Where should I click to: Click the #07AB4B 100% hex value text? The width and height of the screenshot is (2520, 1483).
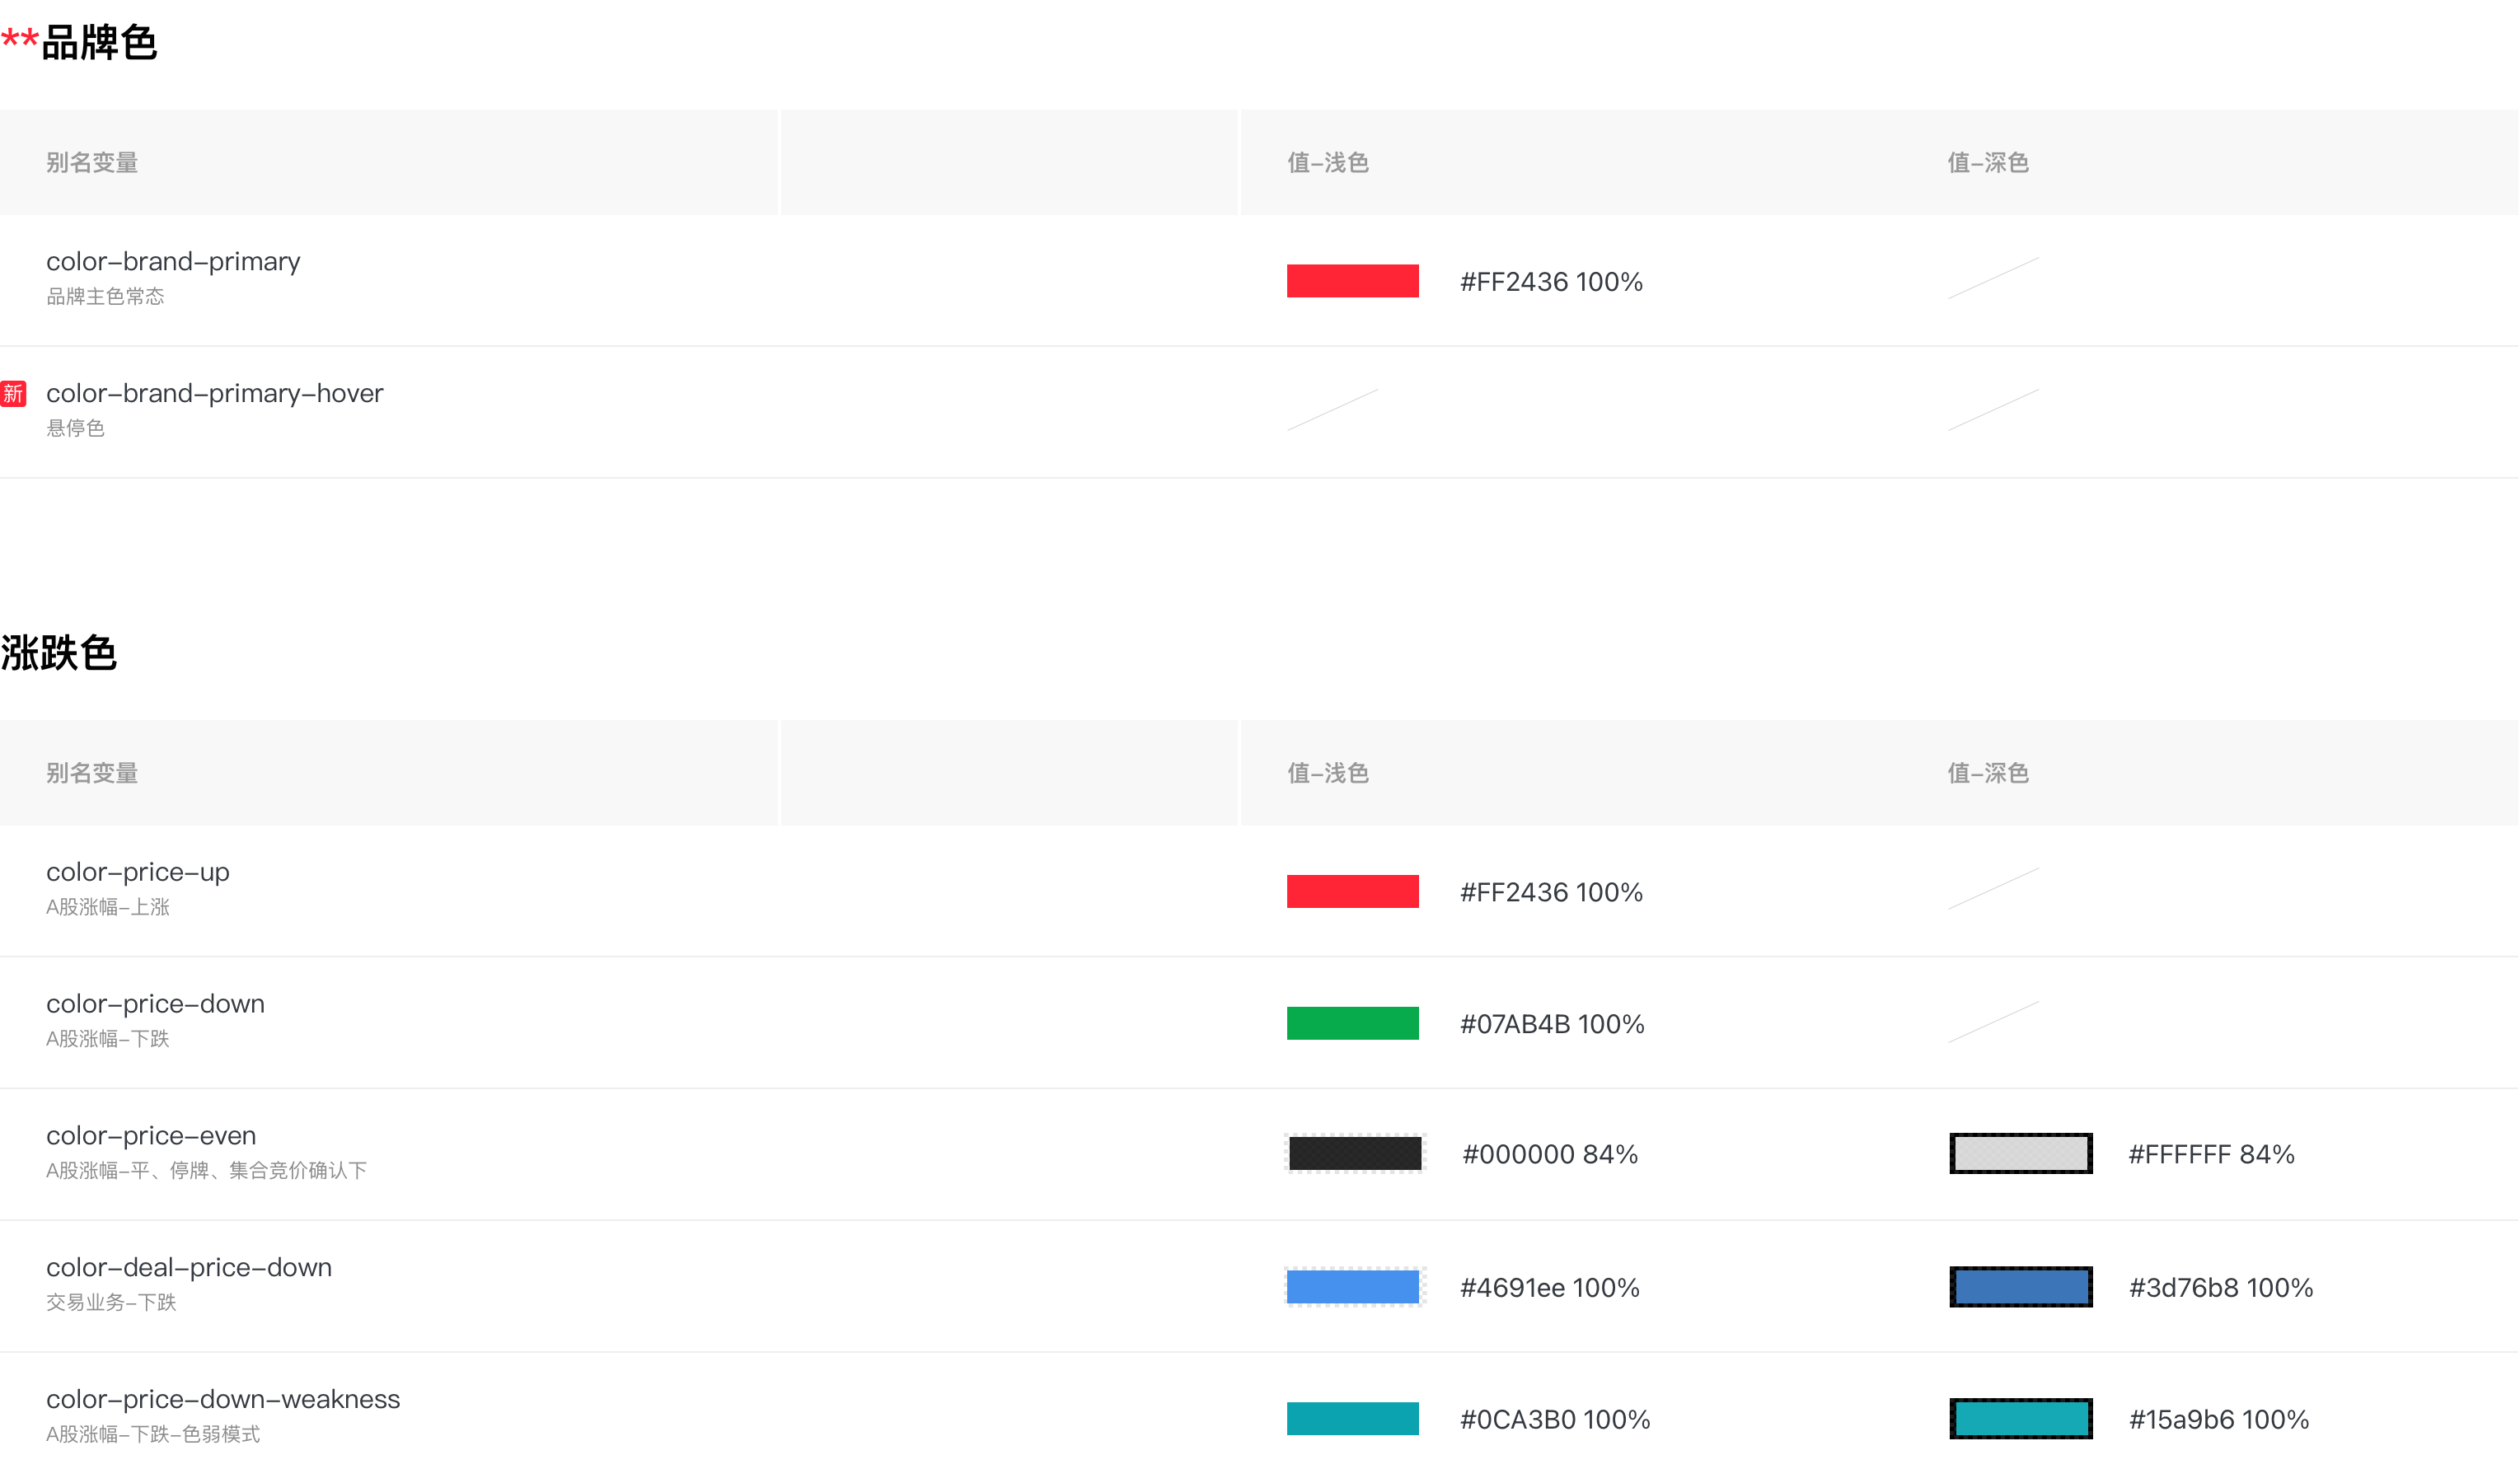click(x=1552, y=1024)
